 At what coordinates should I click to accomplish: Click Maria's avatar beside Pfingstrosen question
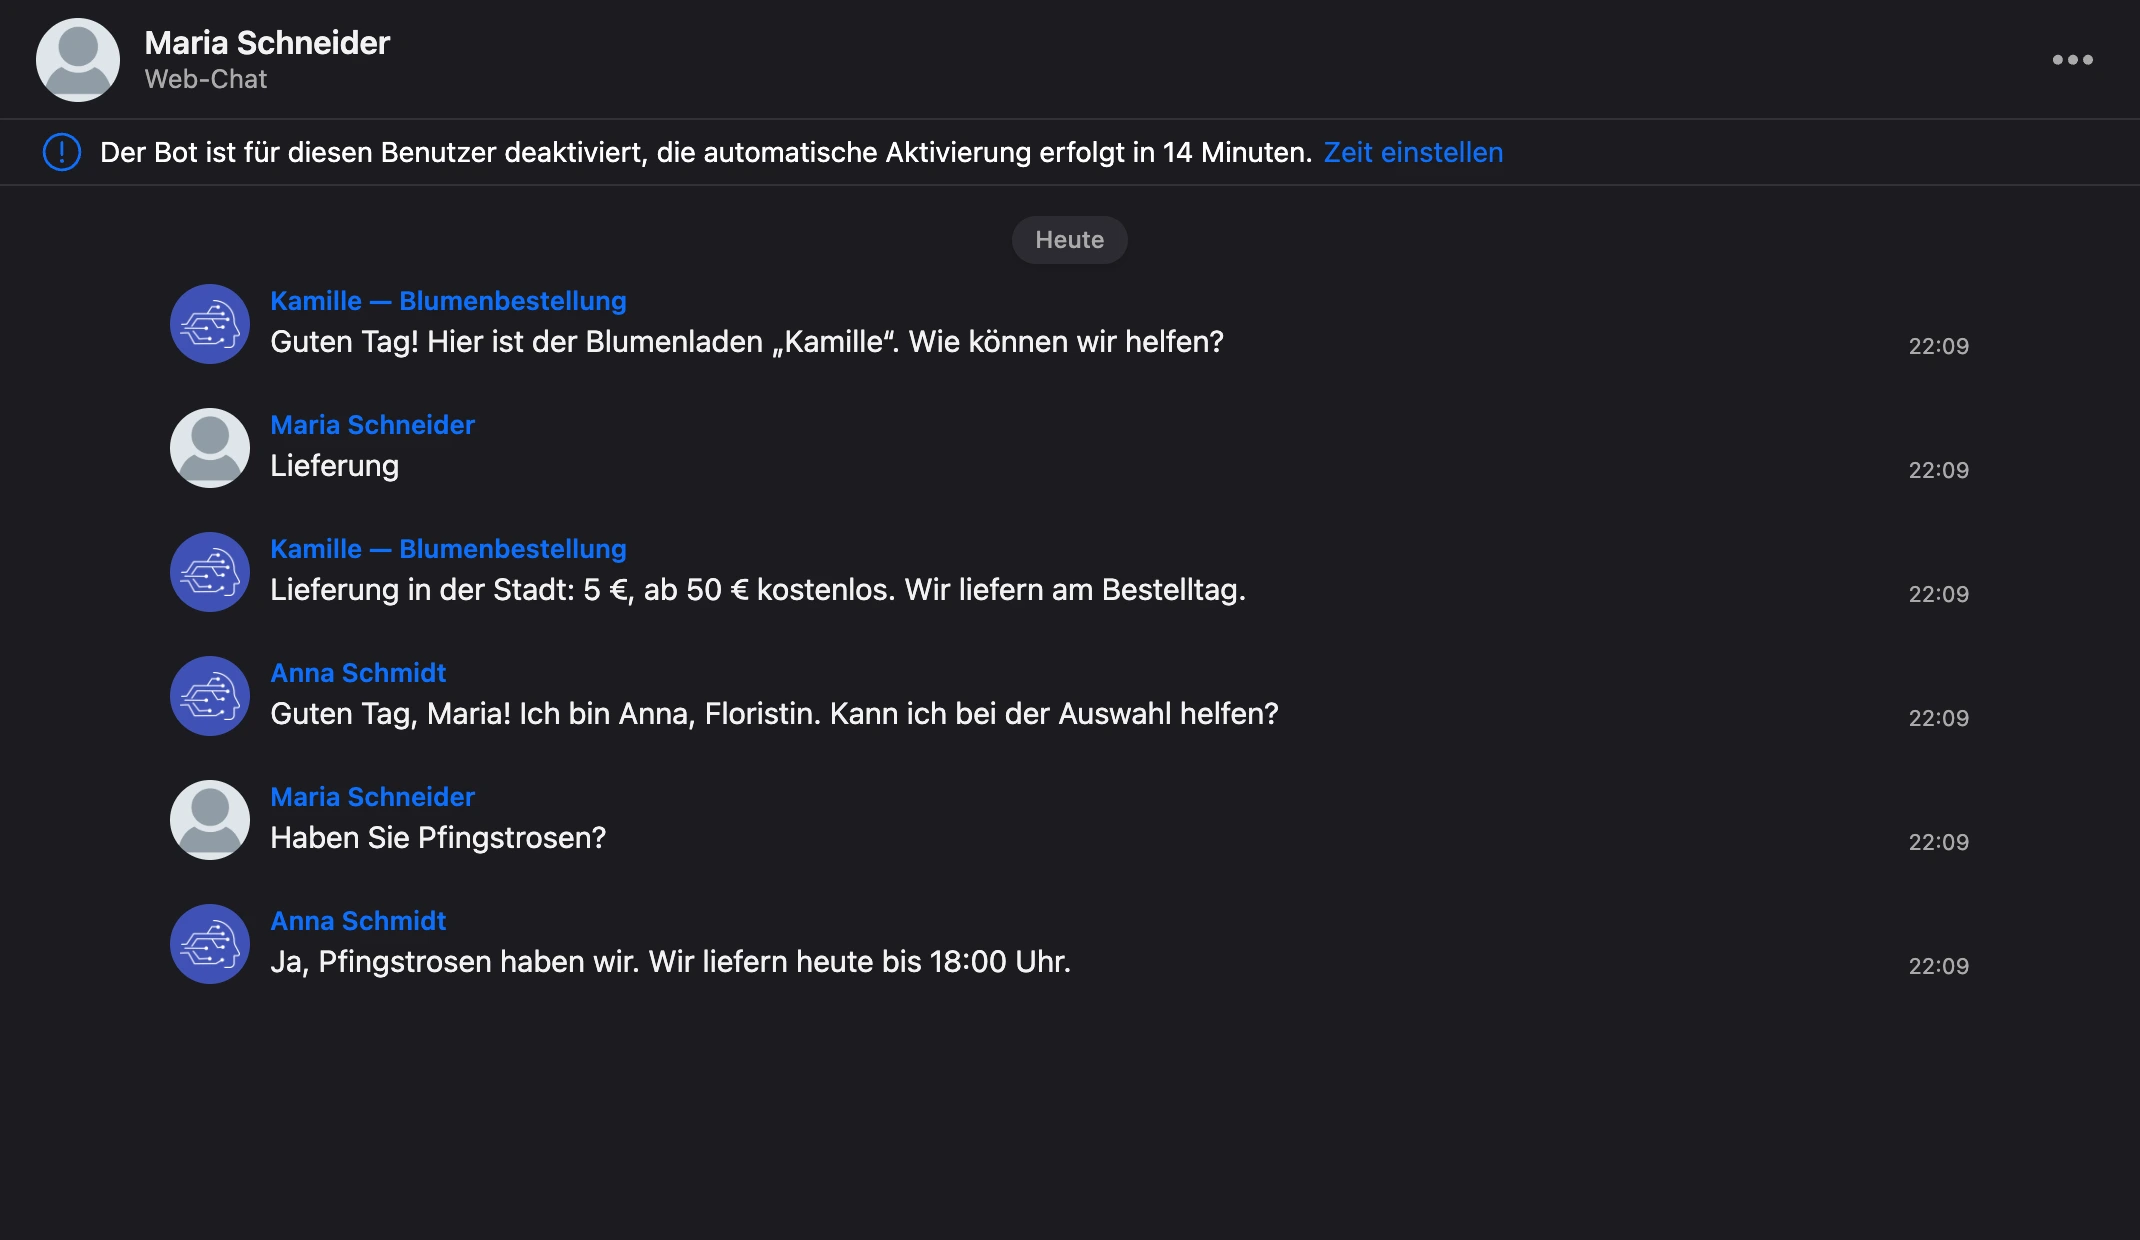coord(210,820)
